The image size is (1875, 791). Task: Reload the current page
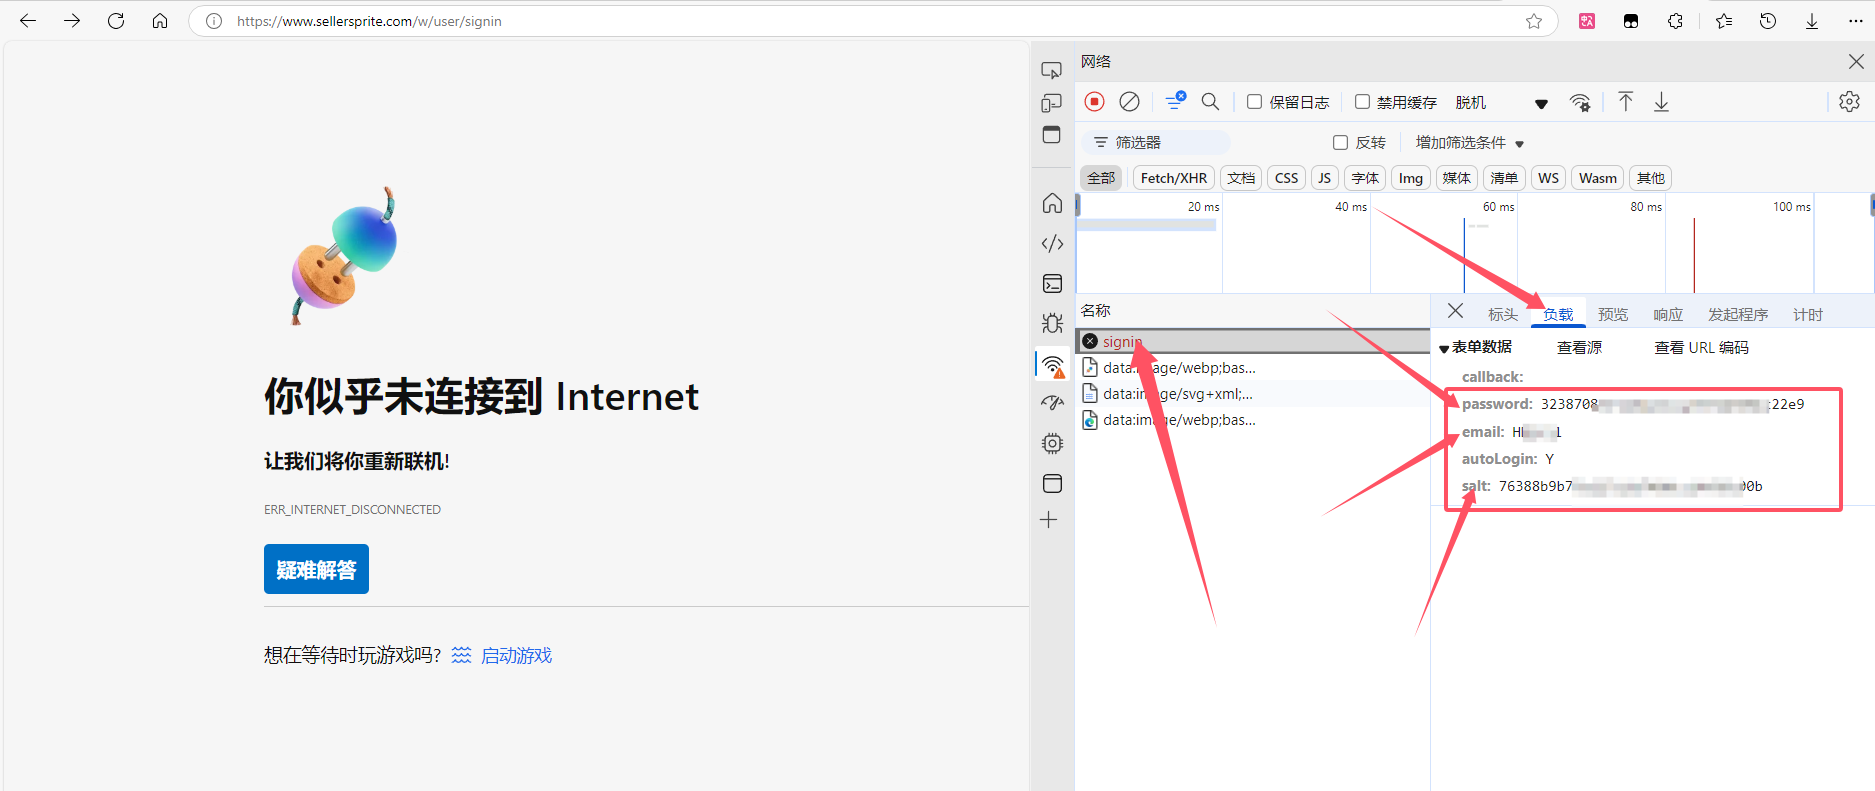tap(116, 21)
